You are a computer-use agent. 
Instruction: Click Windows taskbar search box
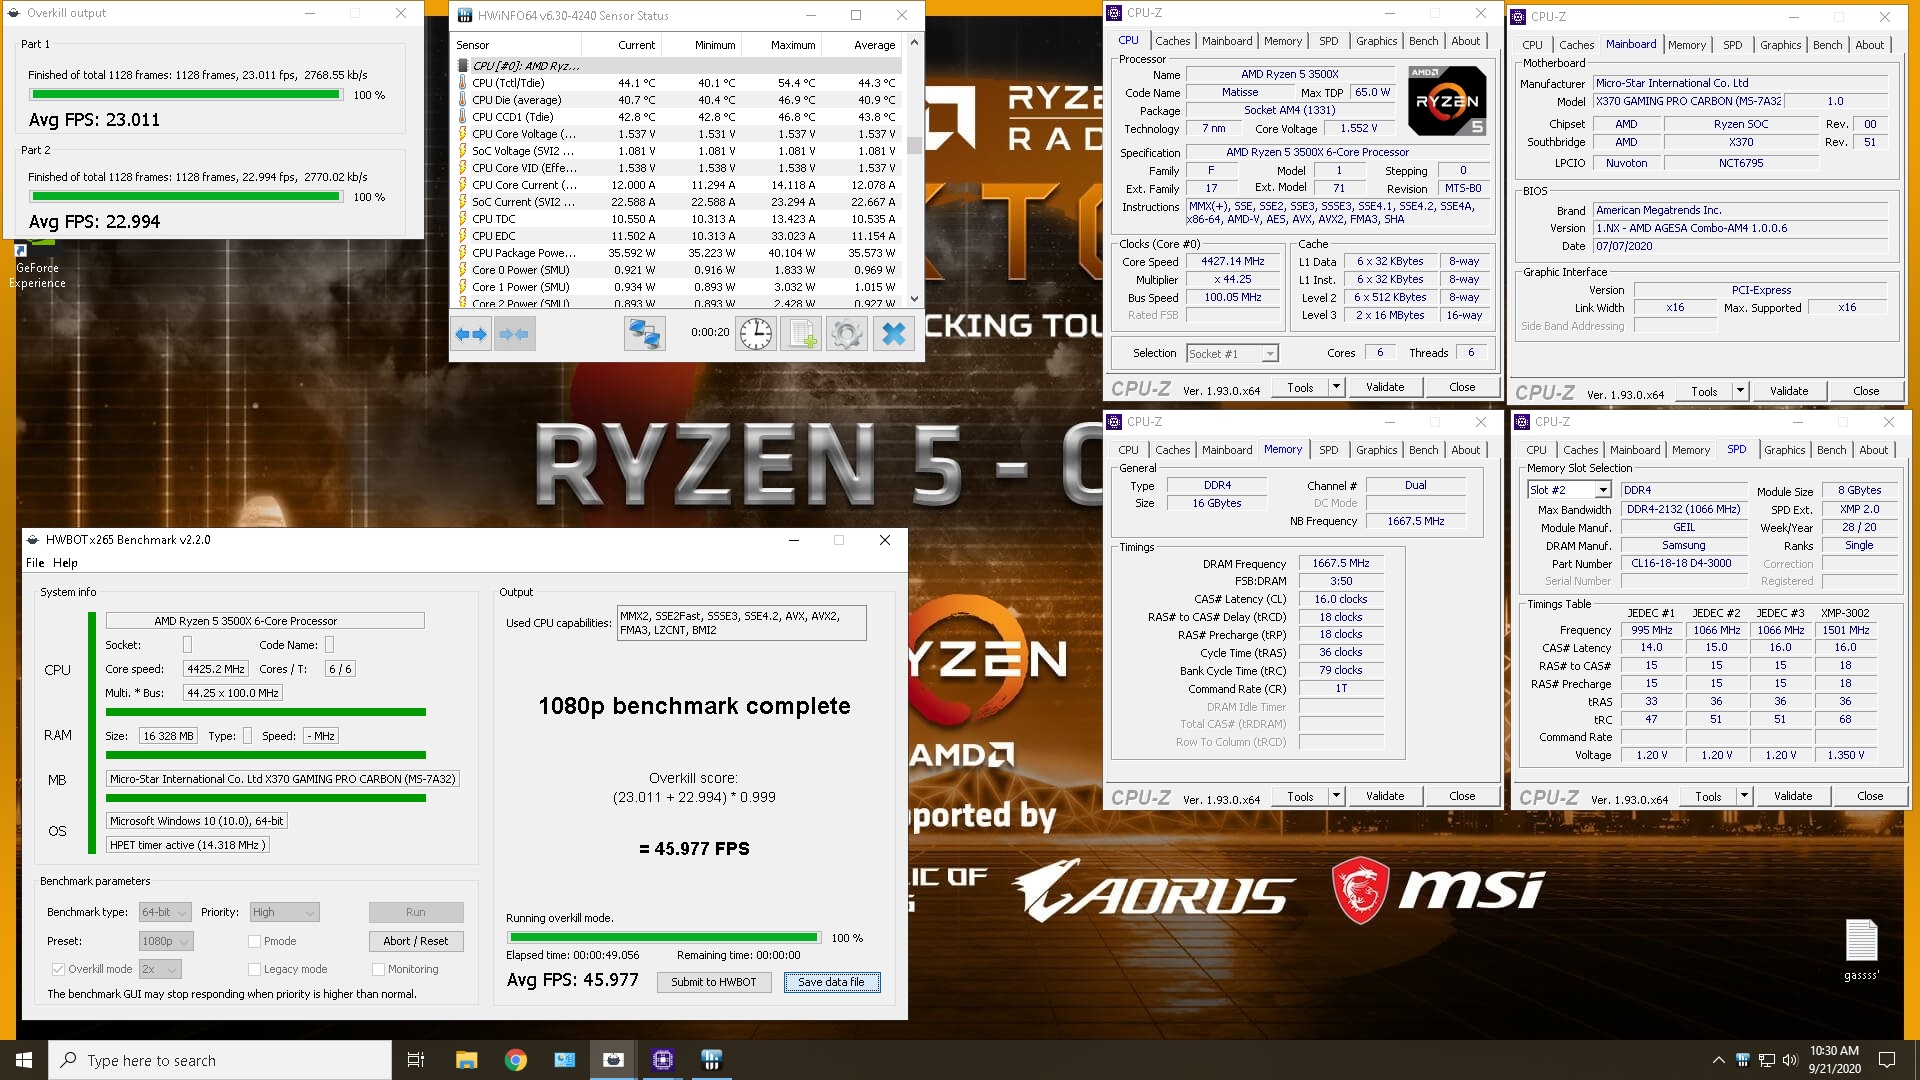pos(220,1060)
